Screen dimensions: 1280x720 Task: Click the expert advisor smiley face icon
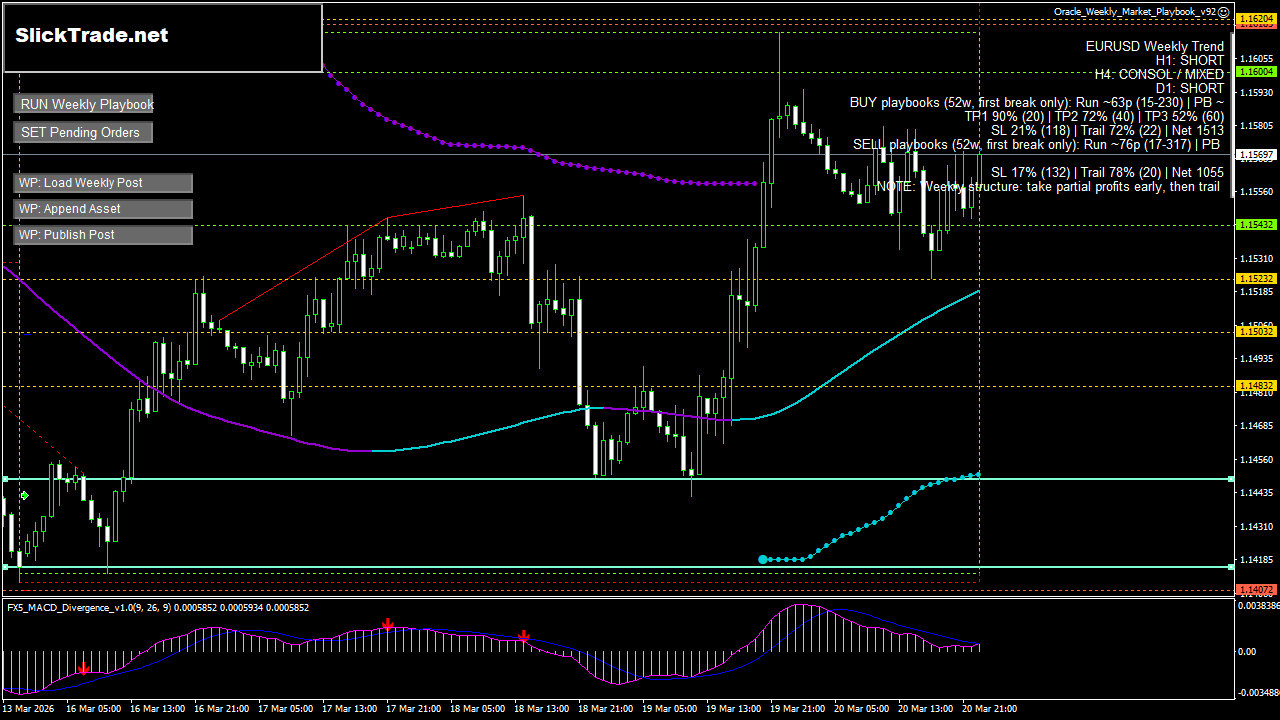tap(1224, 12)
